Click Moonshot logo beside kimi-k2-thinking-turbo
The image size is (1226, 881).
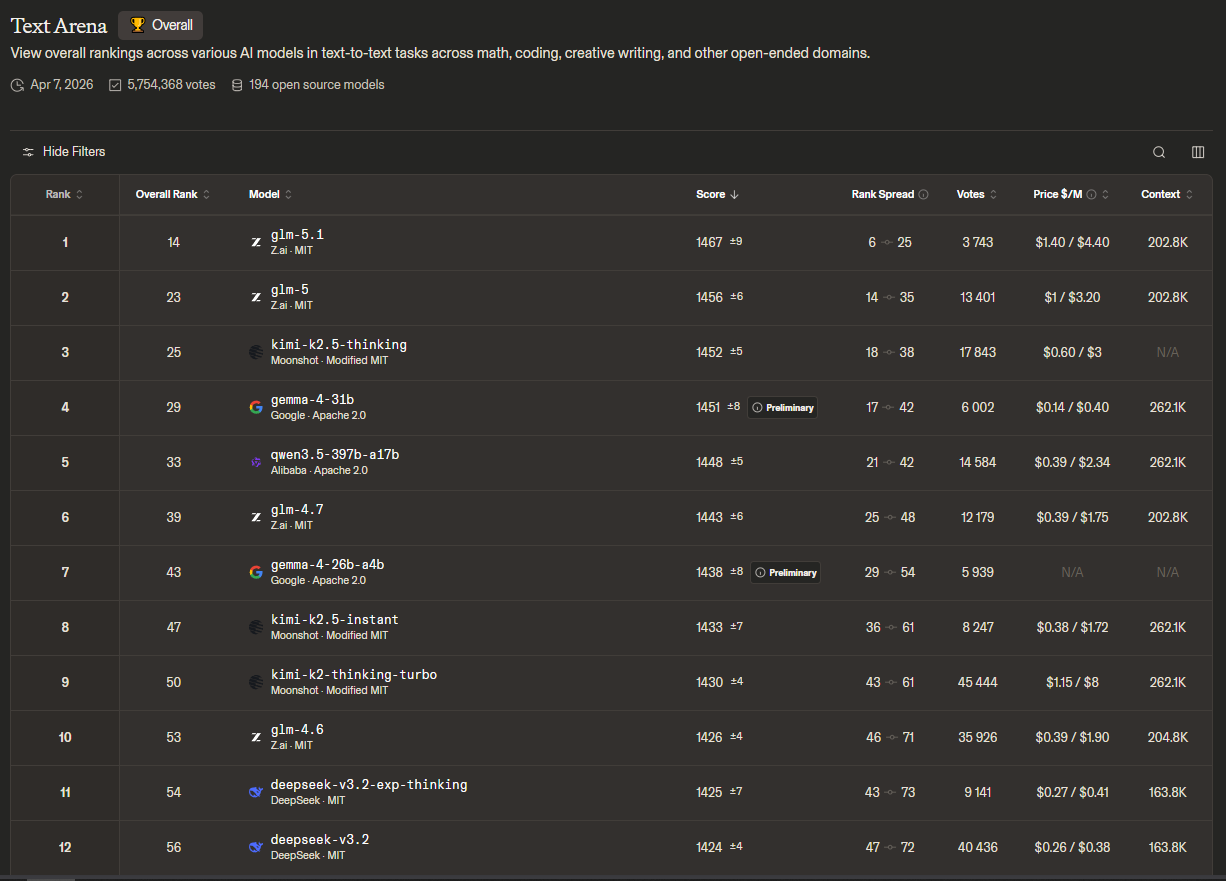(256, 682)
